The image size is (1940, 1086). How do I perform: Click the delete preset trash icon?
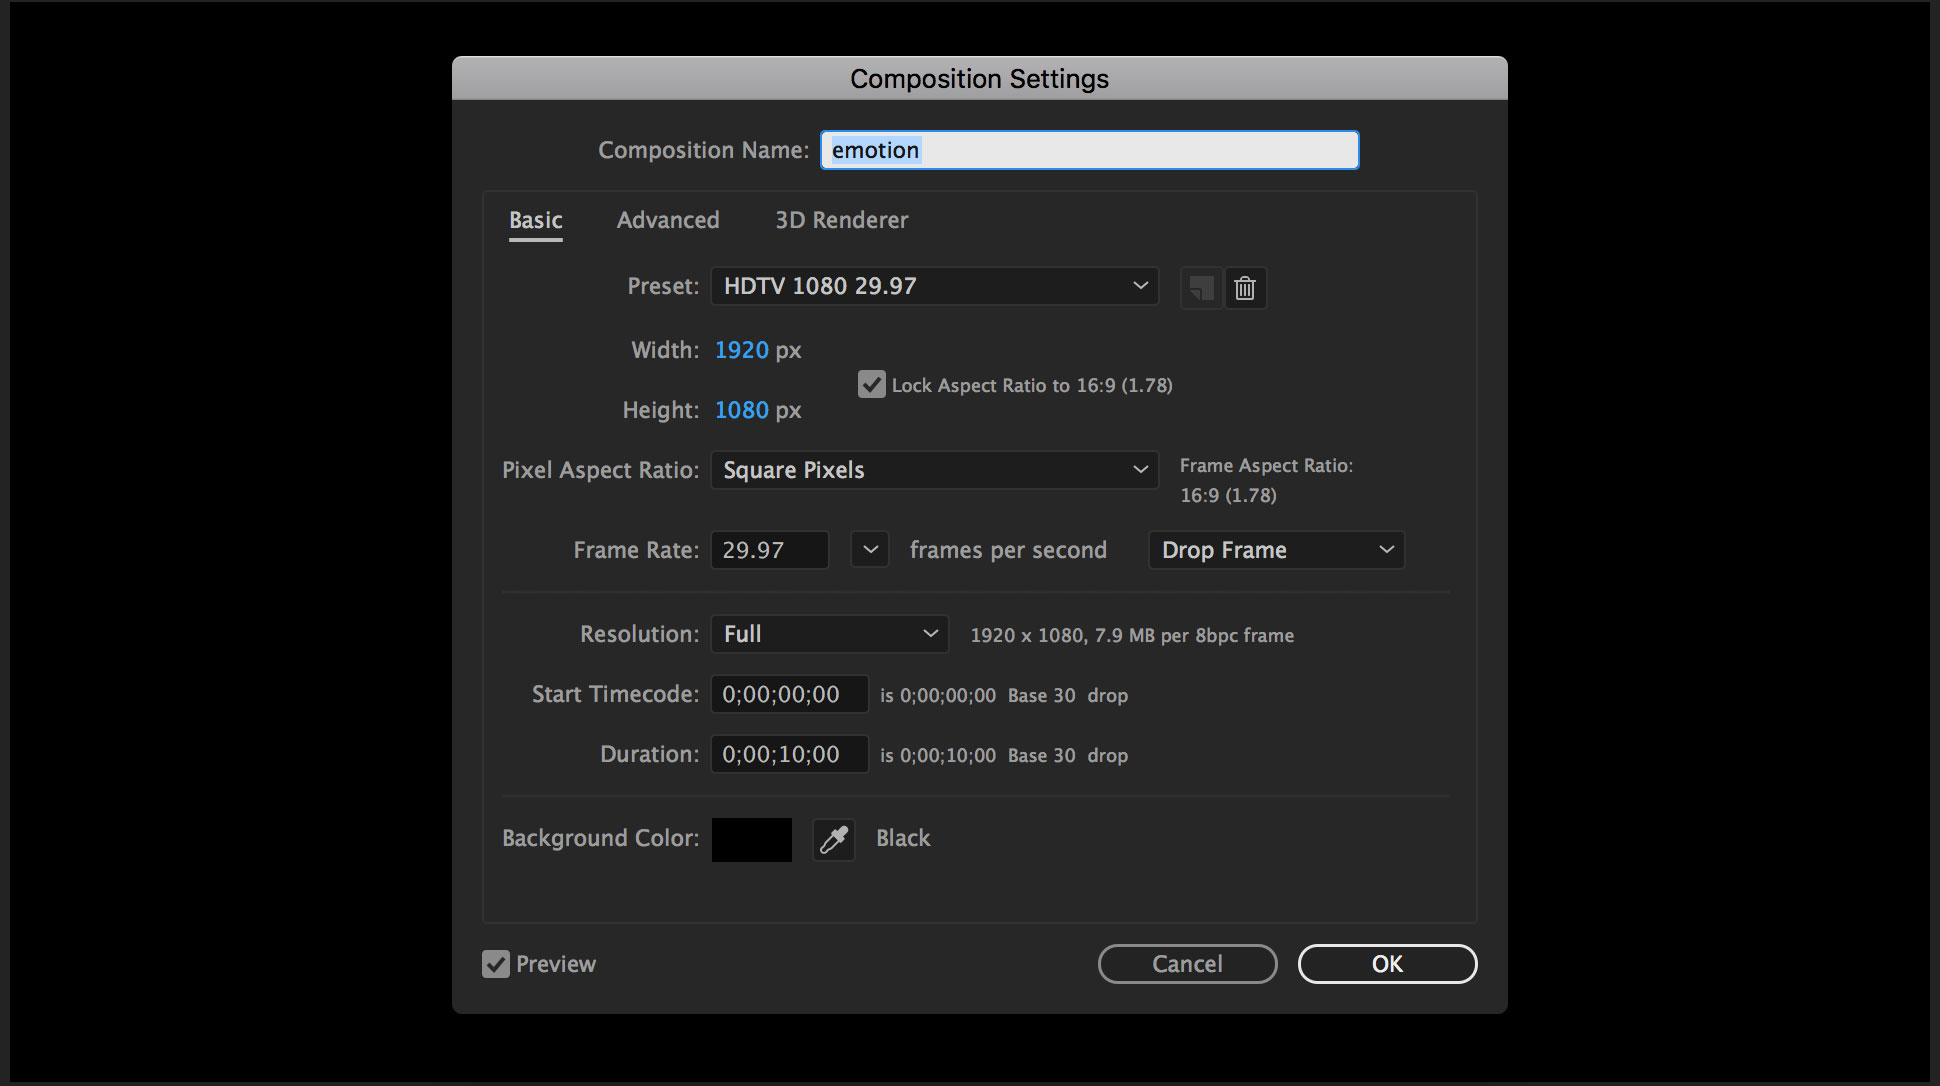pos(1245,288)
